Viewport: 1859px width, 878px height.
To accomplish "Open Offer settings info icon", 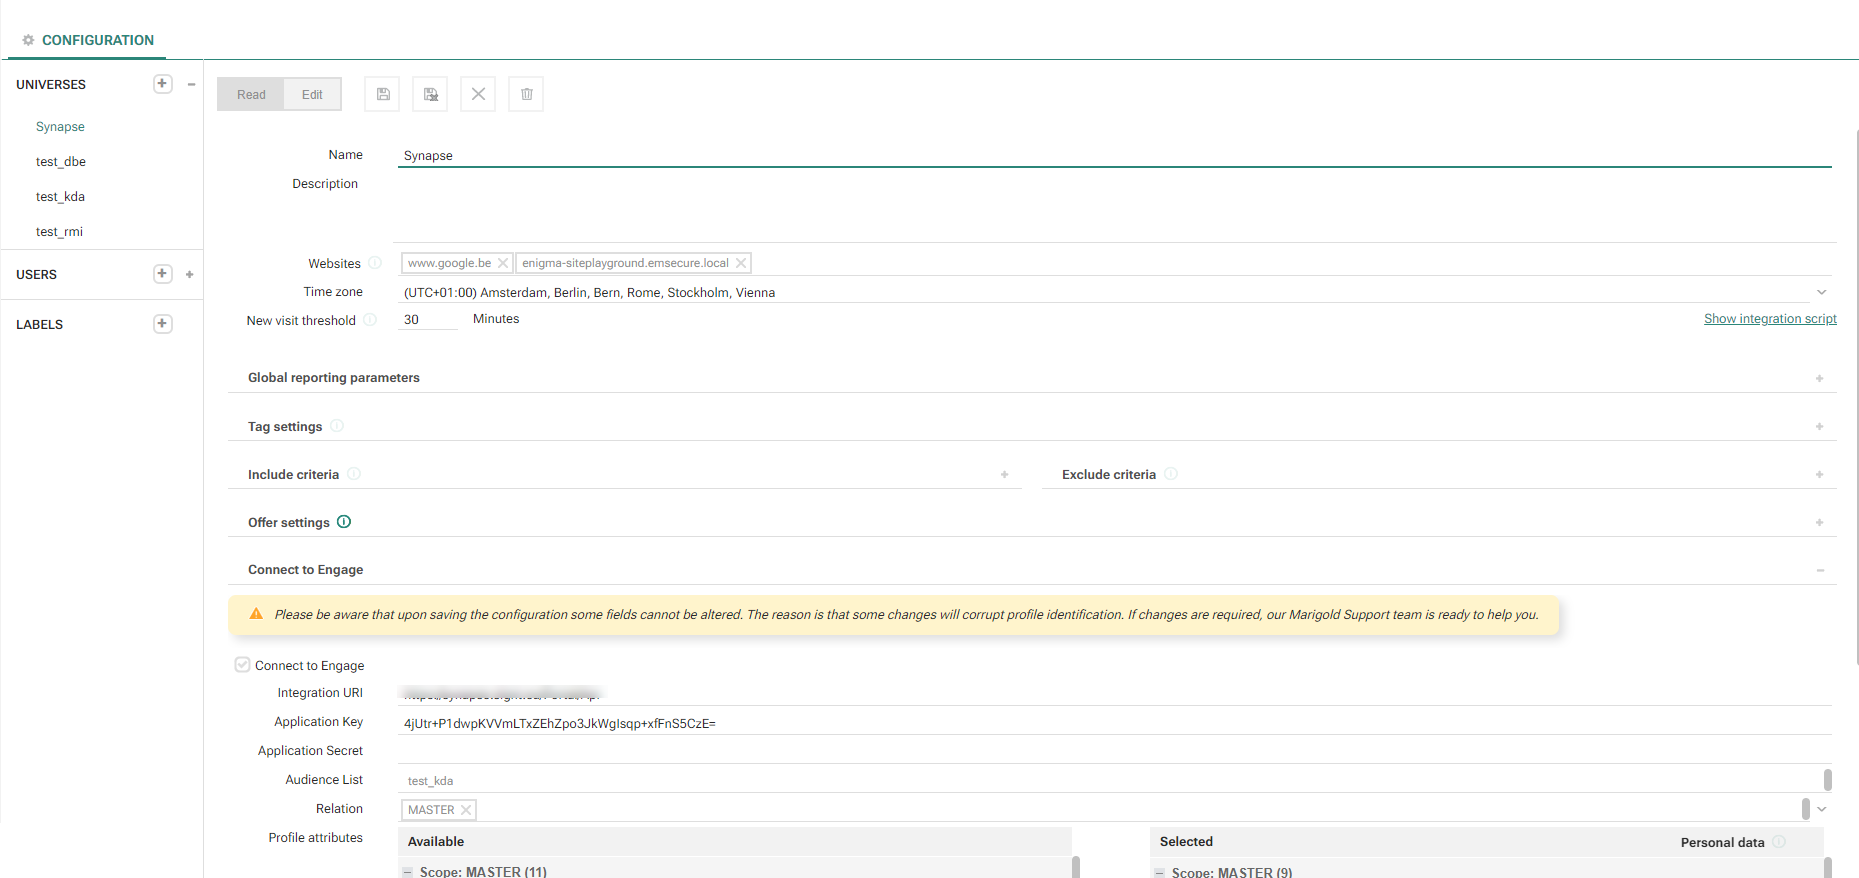I will pyautogui.click(x=344, y=522).
